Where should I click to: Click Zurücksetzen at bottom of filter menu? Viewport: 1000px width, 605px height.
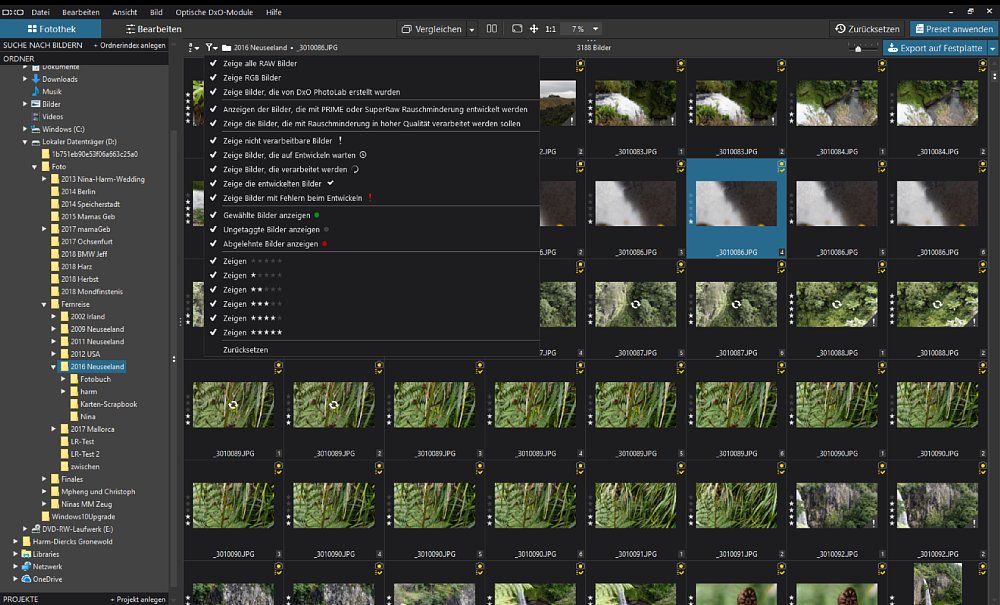246,350
